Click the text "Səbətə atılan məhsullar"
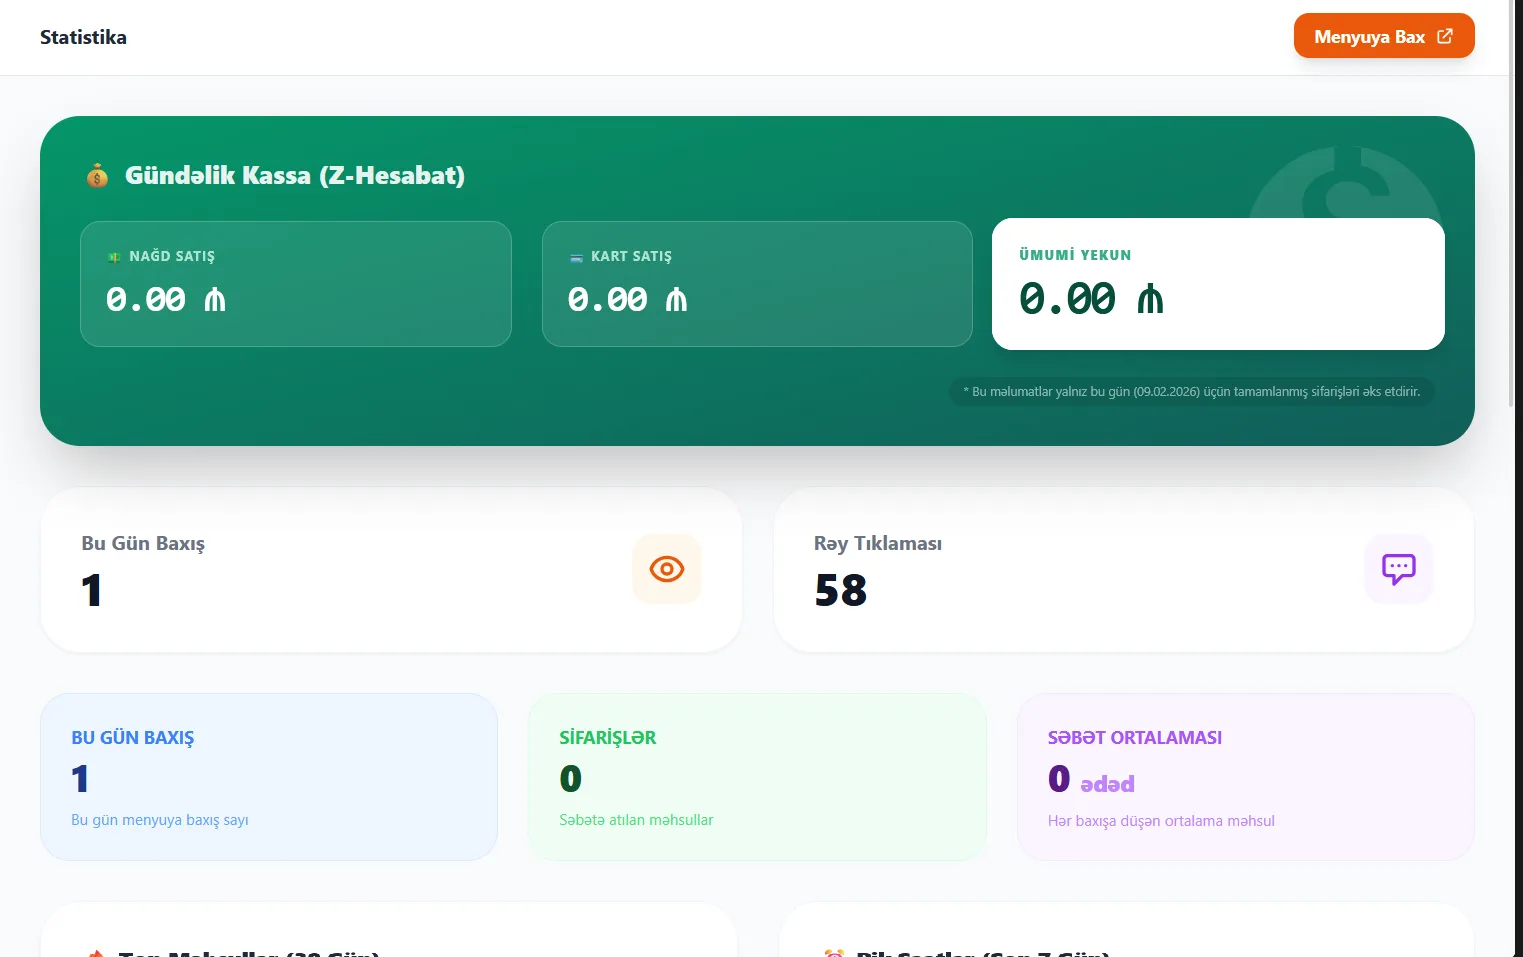 636,820
